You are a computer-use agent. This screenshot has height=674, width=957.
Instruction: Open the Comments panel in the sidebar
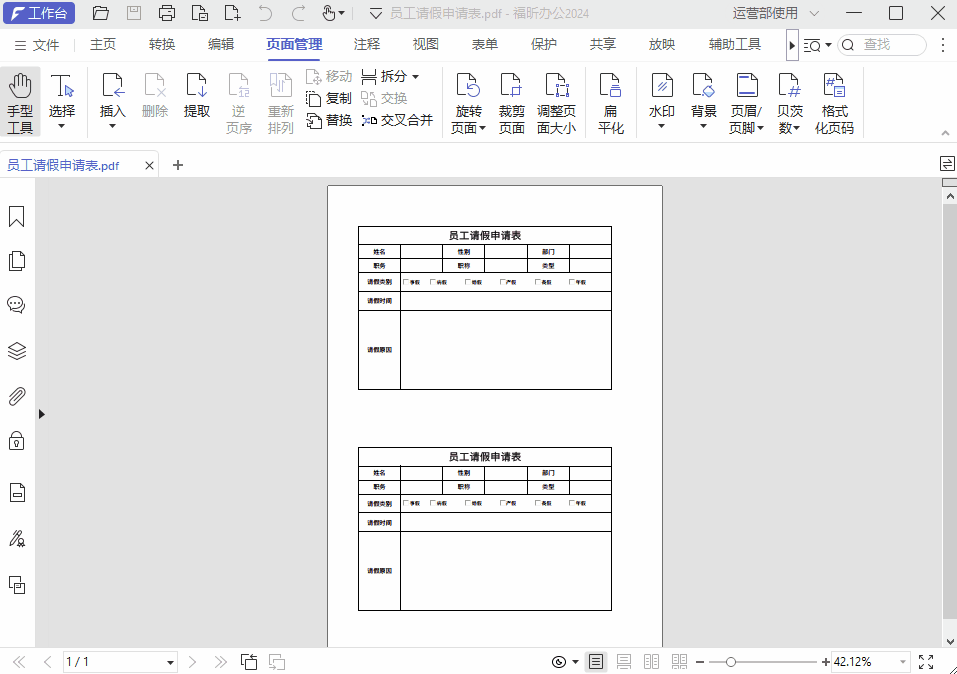point(17,305)
